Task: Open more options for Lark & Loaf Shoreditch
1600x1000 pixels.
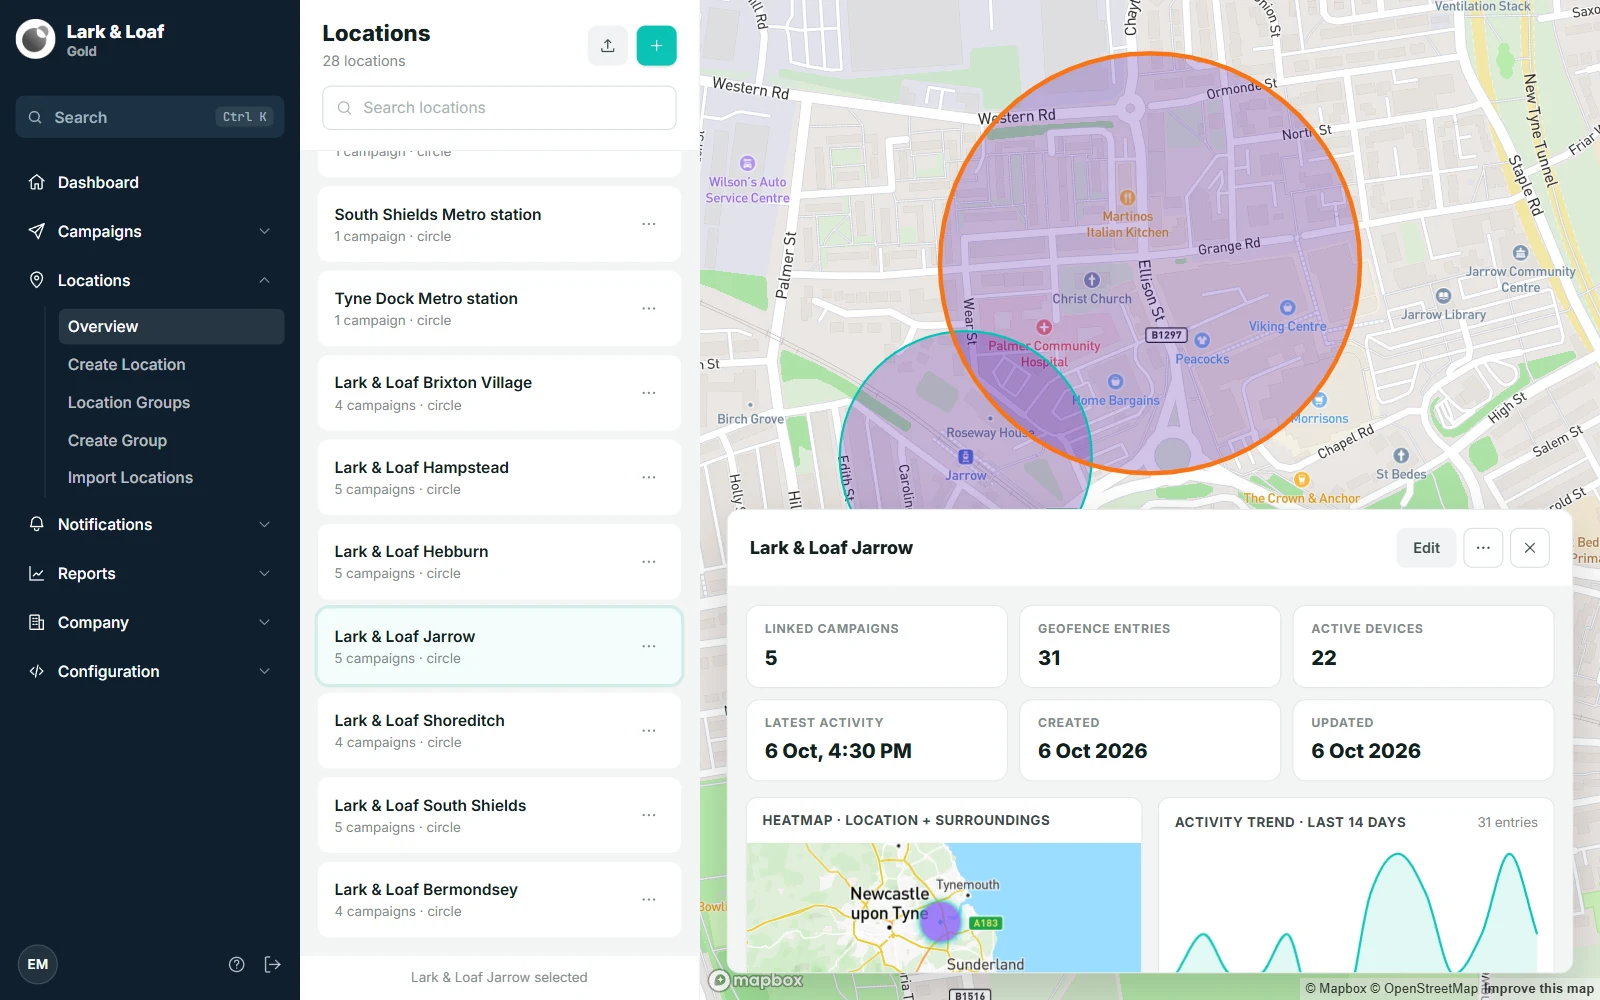Action: pyautogui.click(x=649, y=731)
